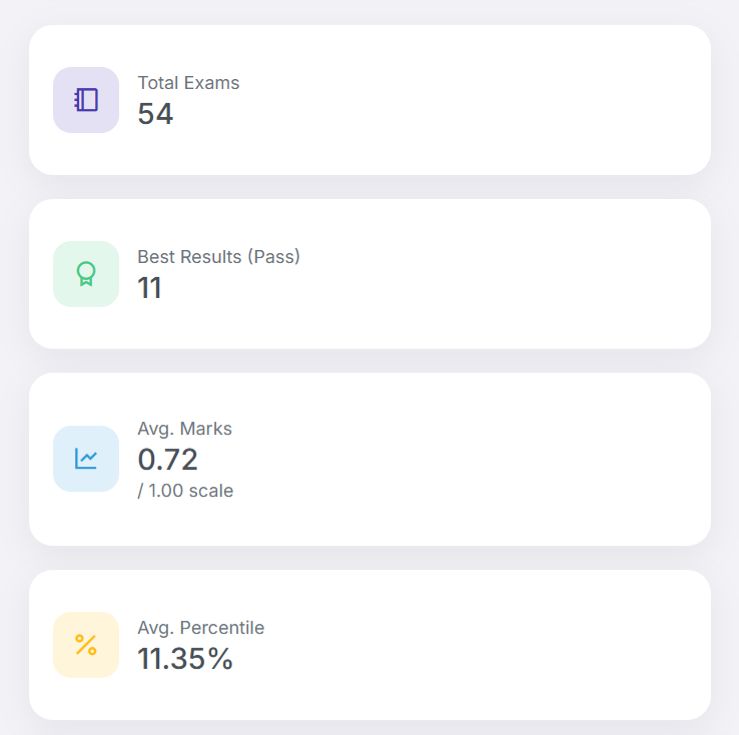Select the Avg. Marks label
Image resolution: width=739 pixels, height=735 pixels.
(184, 429)
